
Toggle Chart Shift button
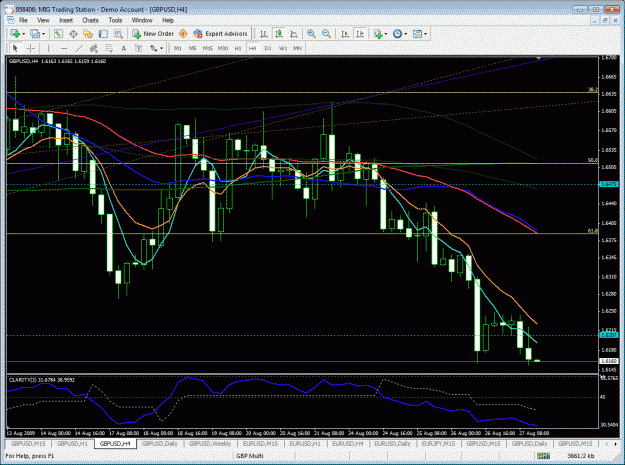[360, 34]
